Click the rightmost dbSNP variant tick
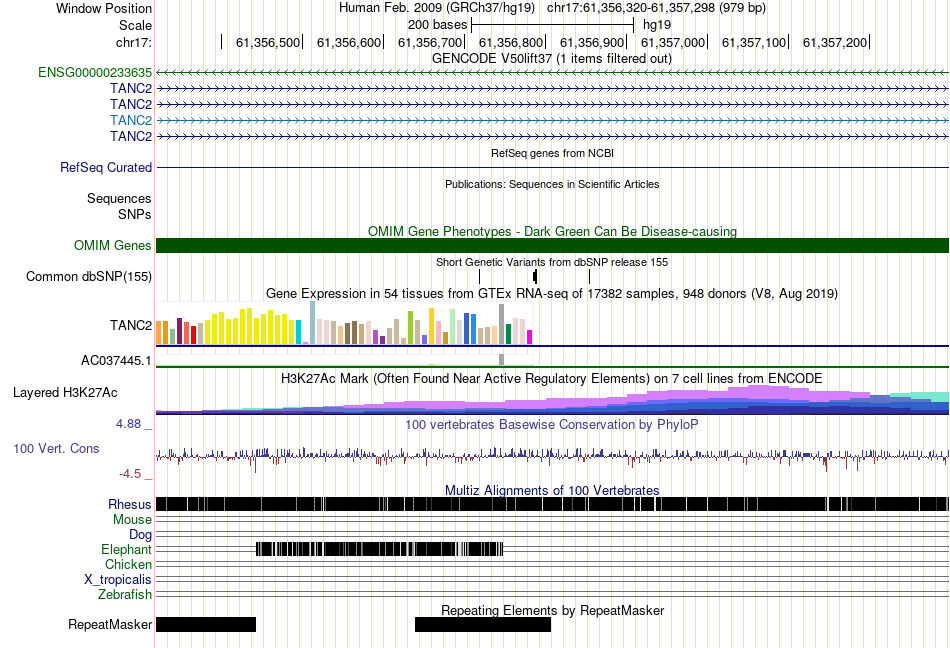This screenshot has width=950, height=648. (590, 277)
